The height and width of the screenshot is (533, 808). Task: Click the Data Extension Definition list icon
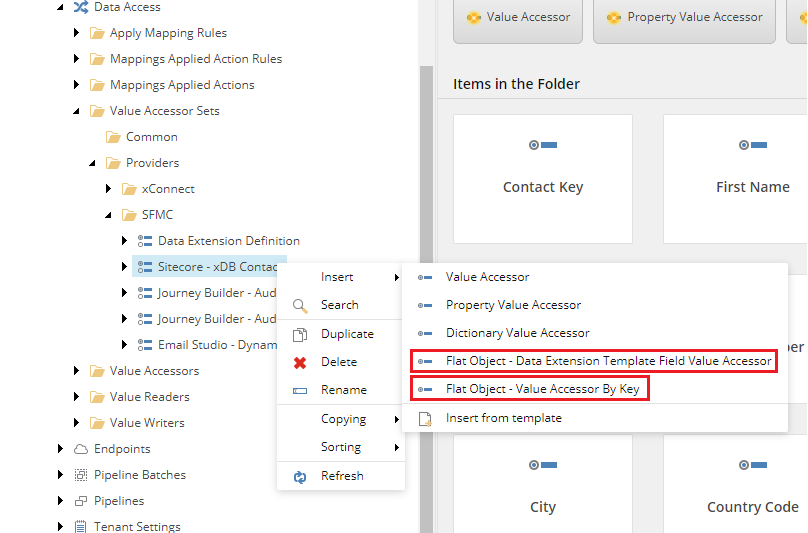click(145, 241)
